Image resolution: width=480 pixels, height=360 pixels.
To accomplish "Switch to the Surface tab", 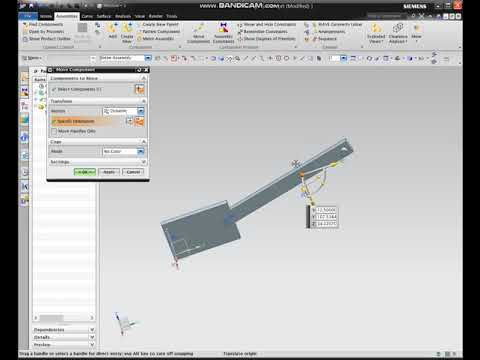I will (x=104, y=16).
